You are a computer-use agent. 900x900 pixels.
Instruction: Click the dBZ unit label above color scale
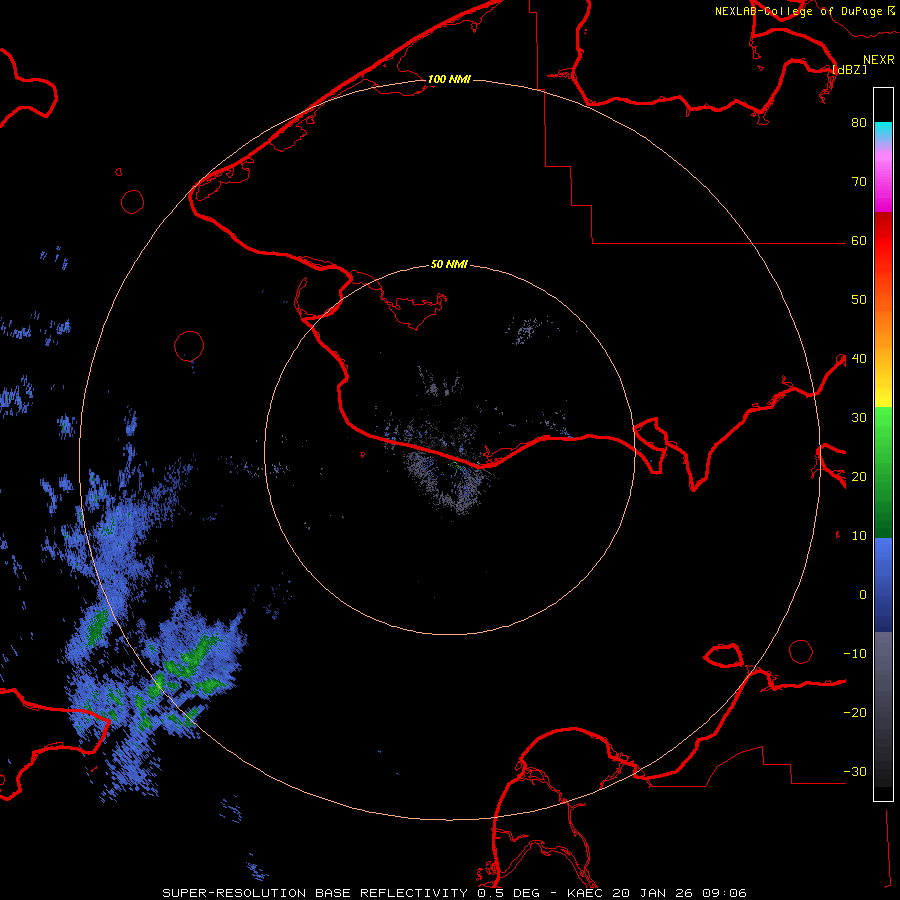[849, 70]
